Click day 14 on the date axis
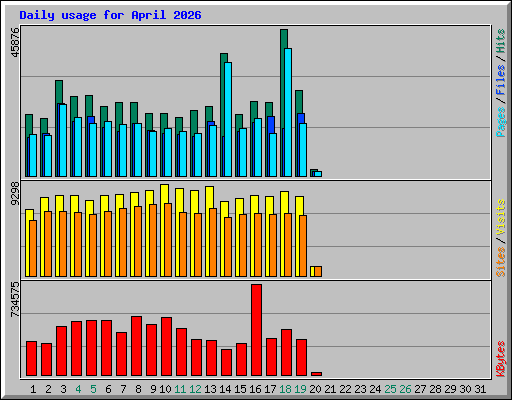Viewport: 512px width, 400px height. coord(225,389)
